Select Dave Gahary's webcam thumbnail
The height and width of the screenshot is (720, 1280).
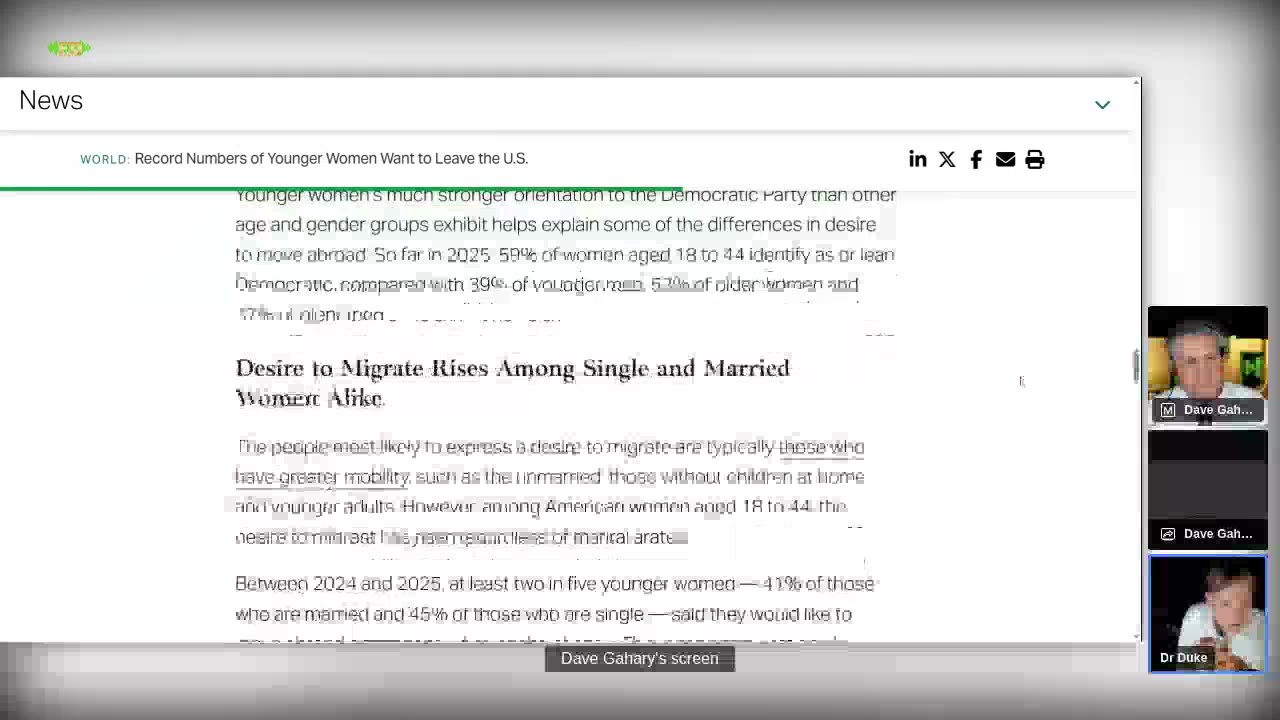tap(1208, 364)
